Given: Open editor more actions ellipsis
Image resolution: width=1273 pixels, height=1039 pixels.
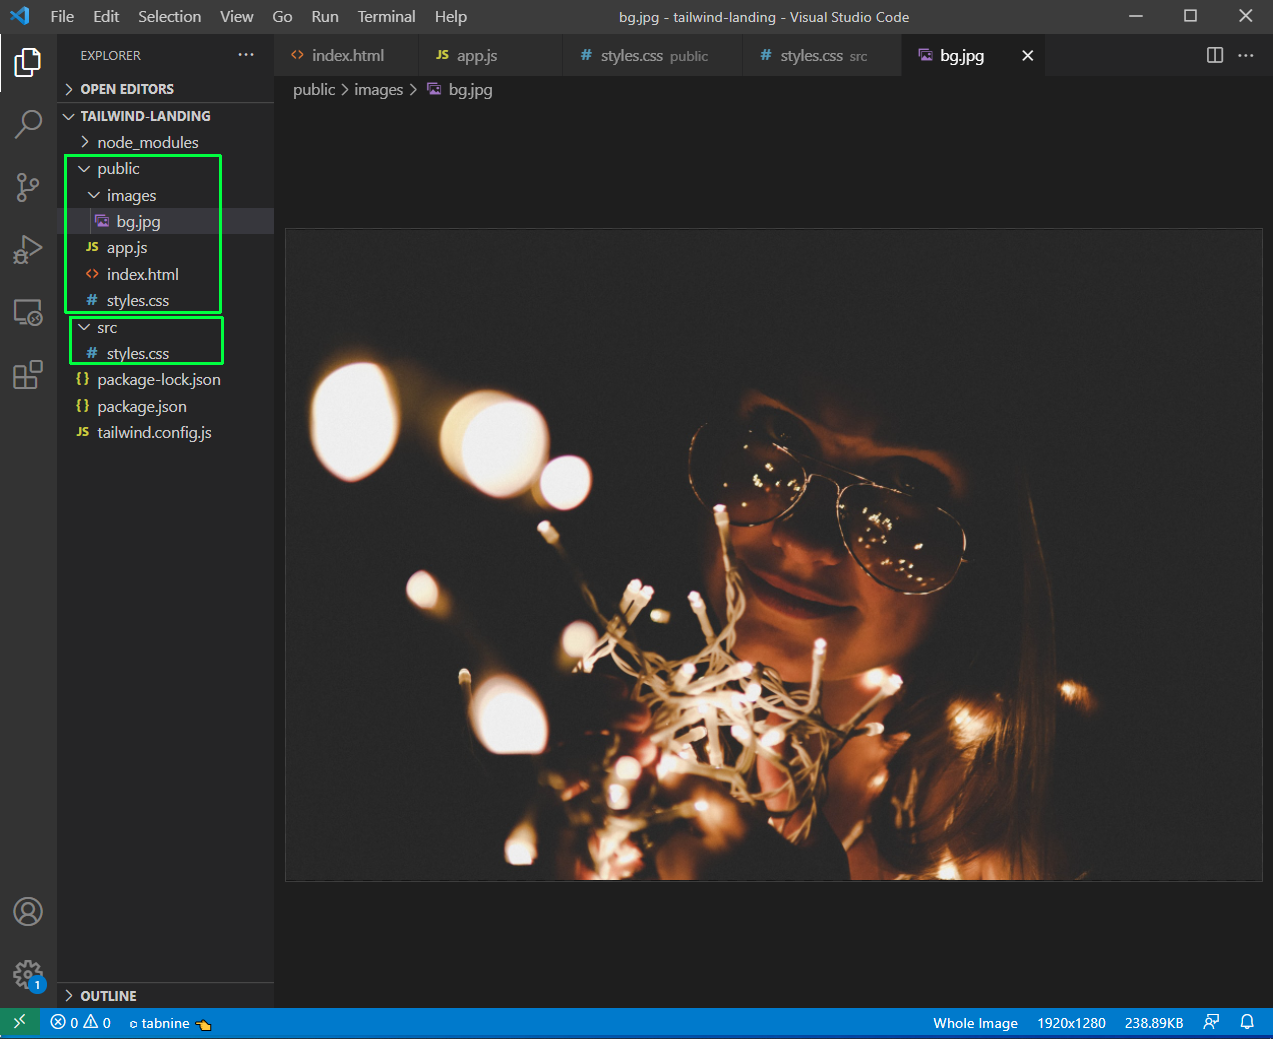Looking at the screenshot, I should coord(1246,55).
